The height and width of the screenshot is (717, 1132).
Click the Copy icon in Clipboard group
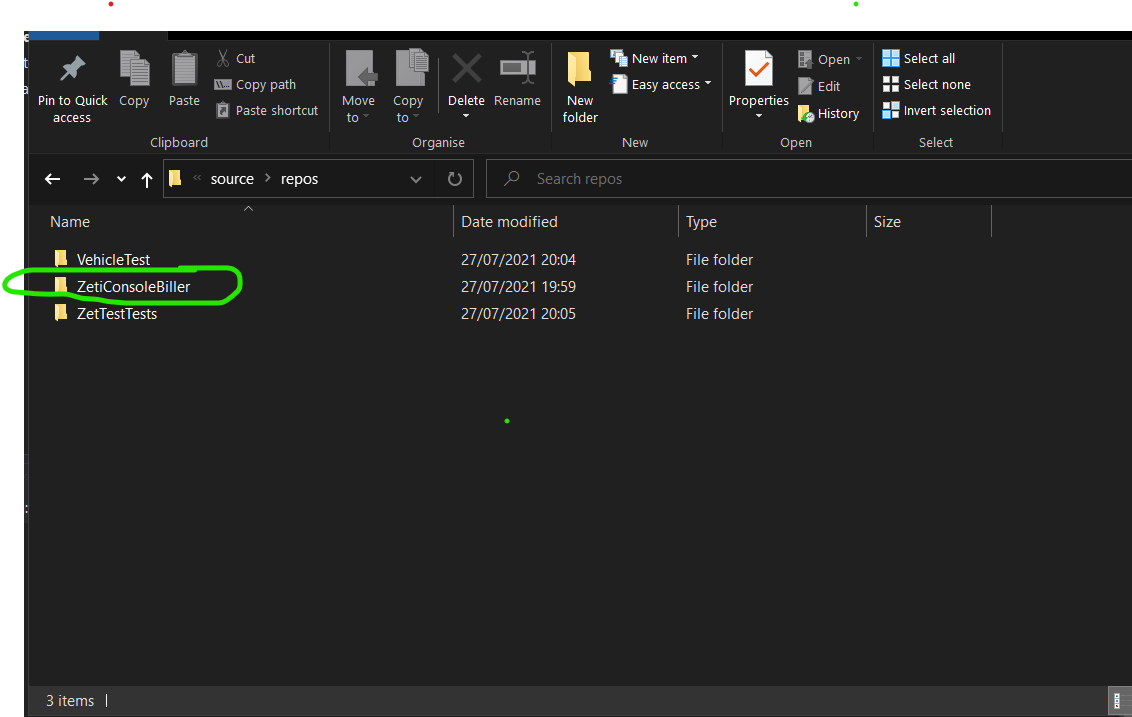(134, 69)
